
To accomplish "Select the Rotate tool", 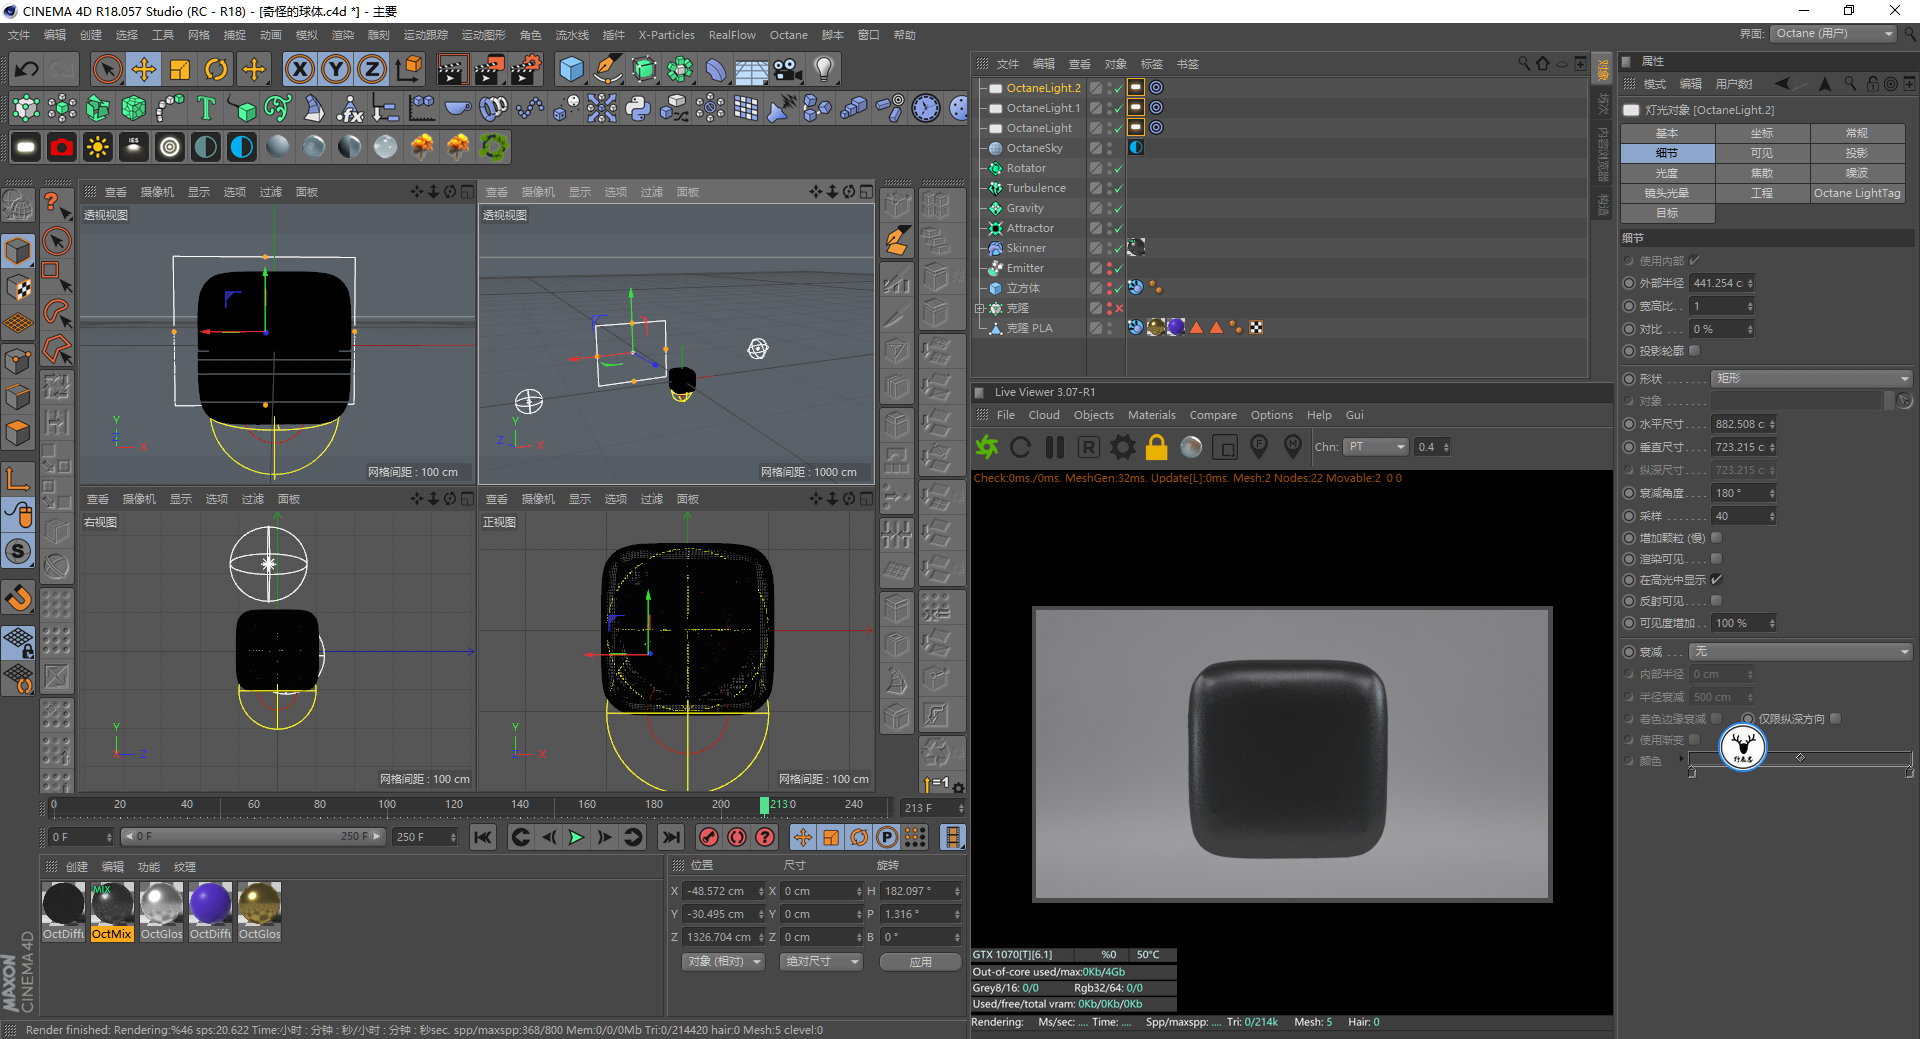I will coord(216,69).
